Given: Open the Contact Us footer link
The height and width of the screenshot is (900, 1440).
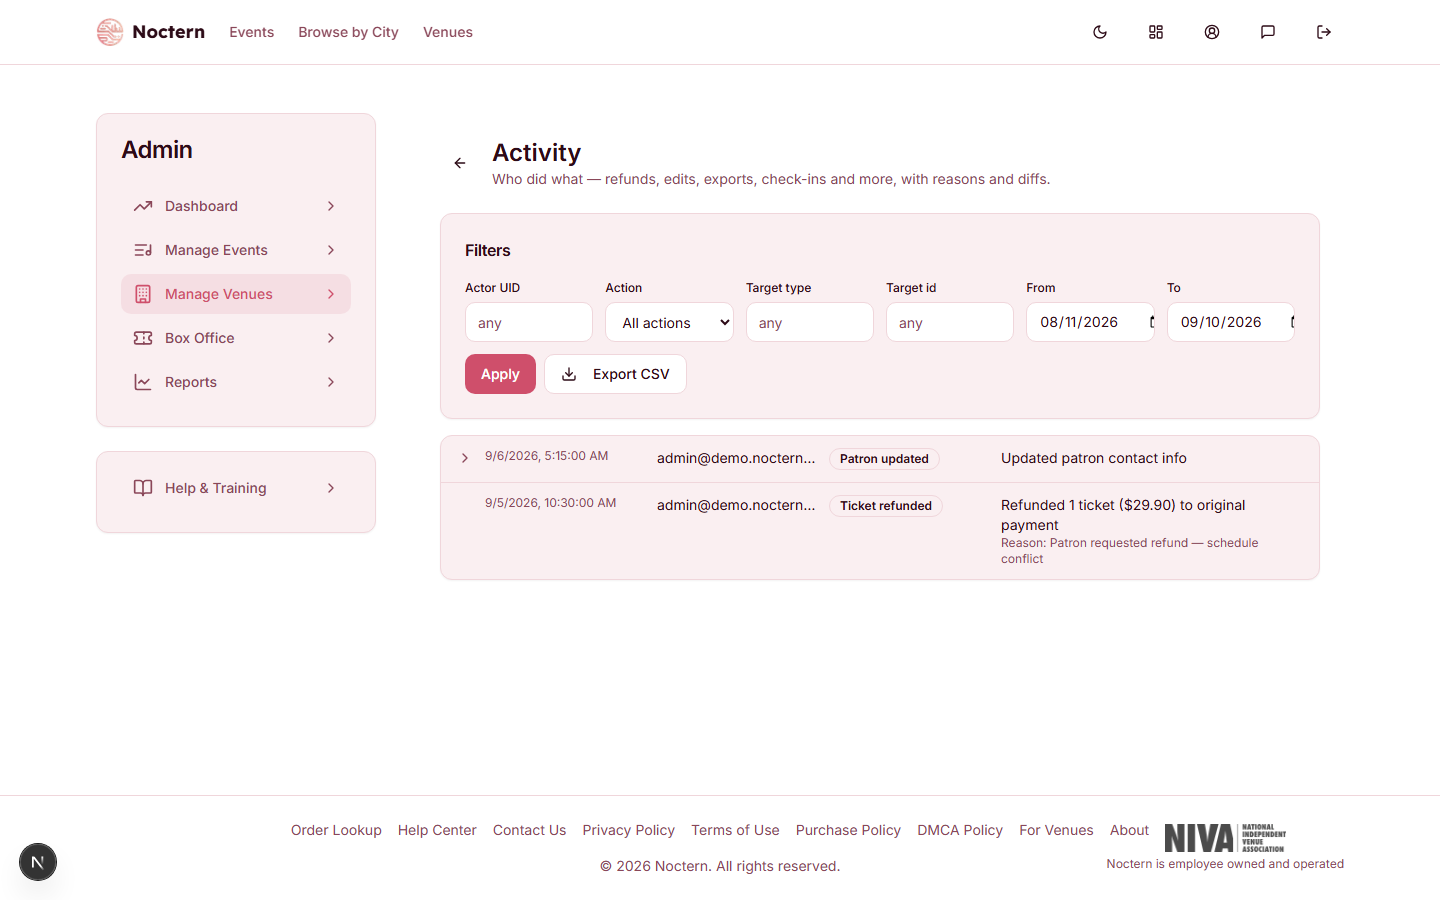Looking at the screenshot, I should [x=529, y=830].
